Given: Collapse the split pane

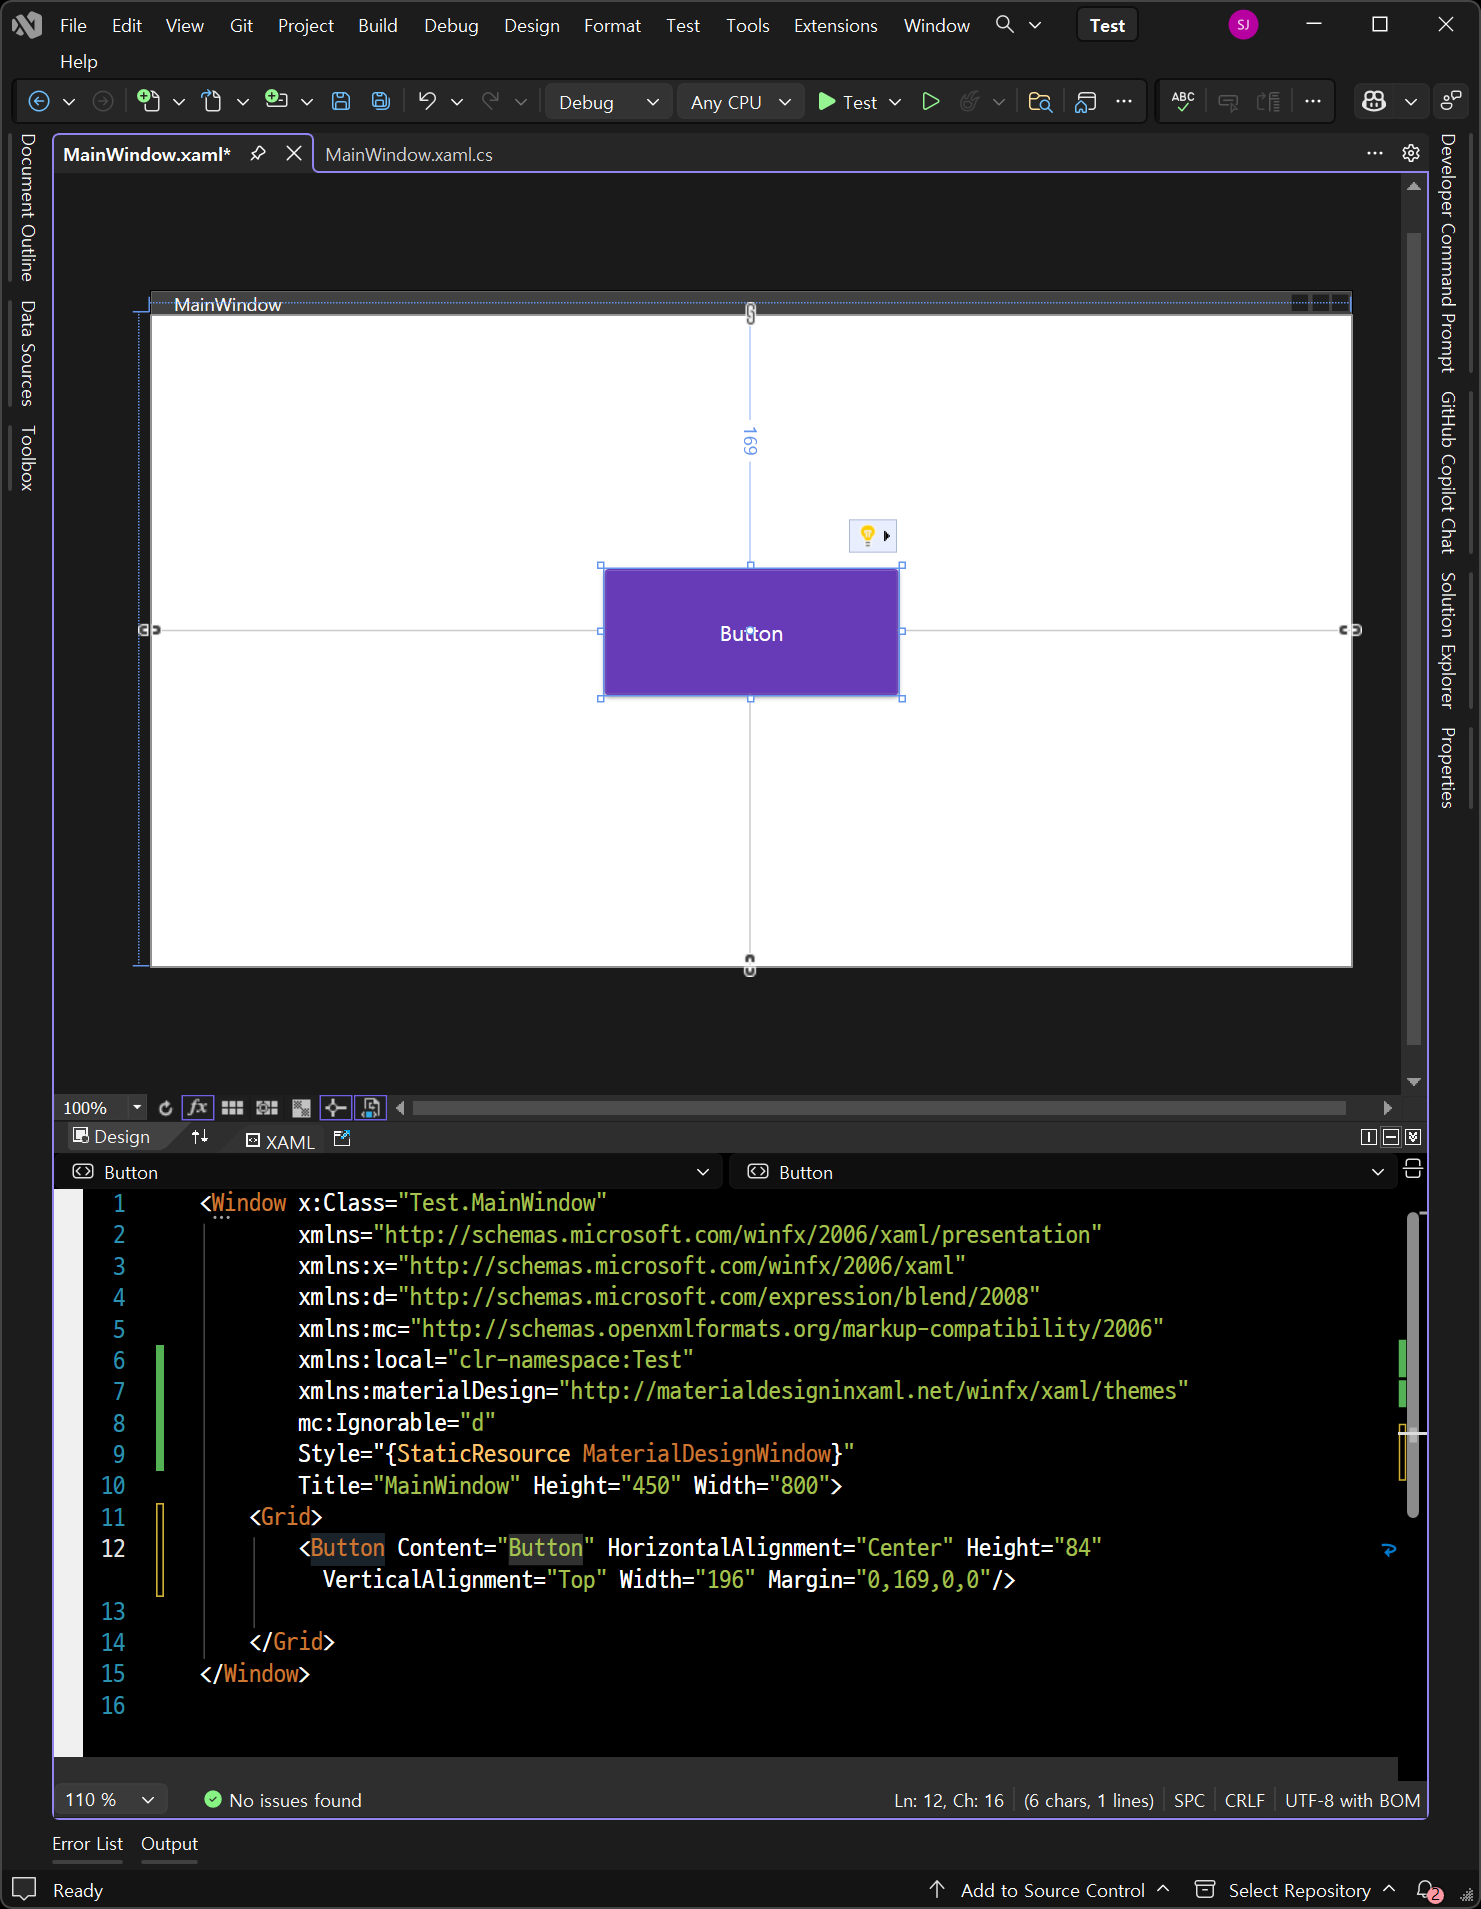Looking at the screenshot, I should click(1413, 1137).
